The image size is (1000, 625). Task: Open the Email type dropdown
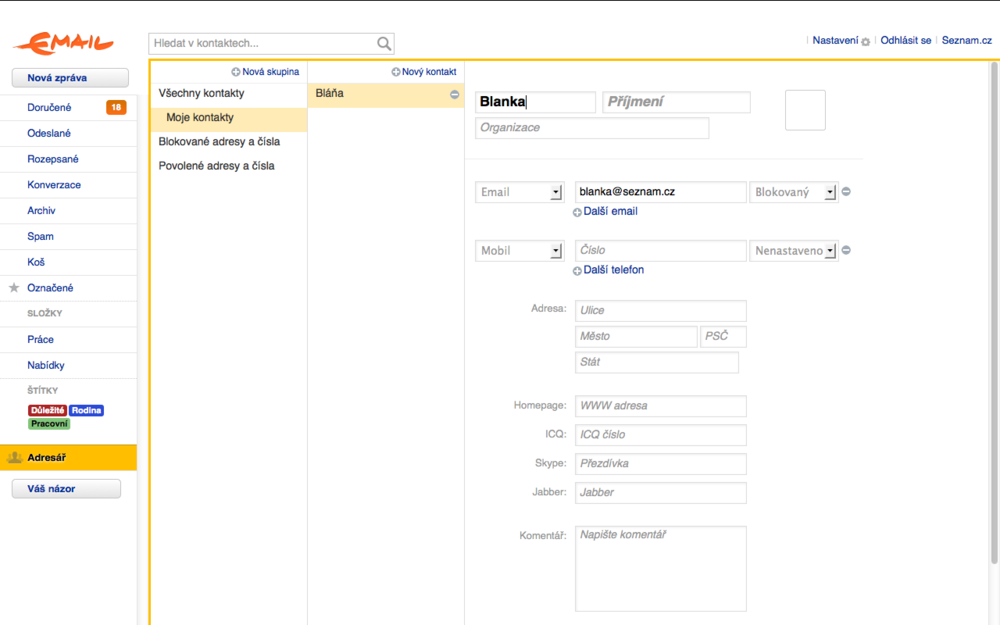click(519, 192)
